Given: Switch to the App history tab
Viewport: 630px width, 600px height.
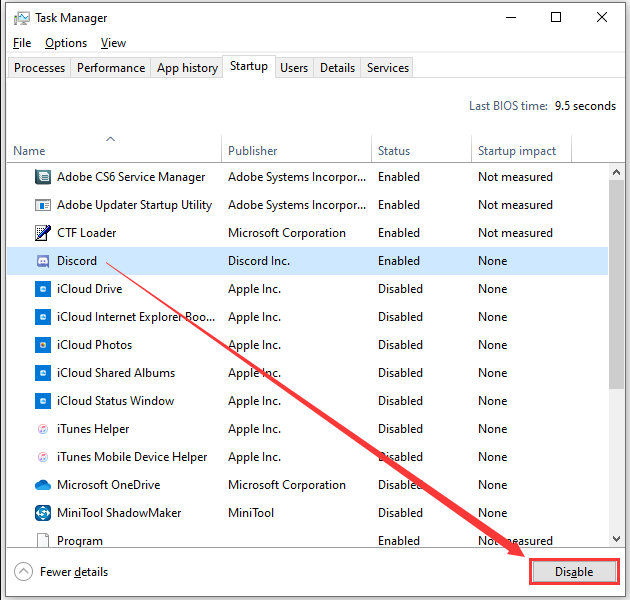Looking at the screenshot, I should 187,68.
